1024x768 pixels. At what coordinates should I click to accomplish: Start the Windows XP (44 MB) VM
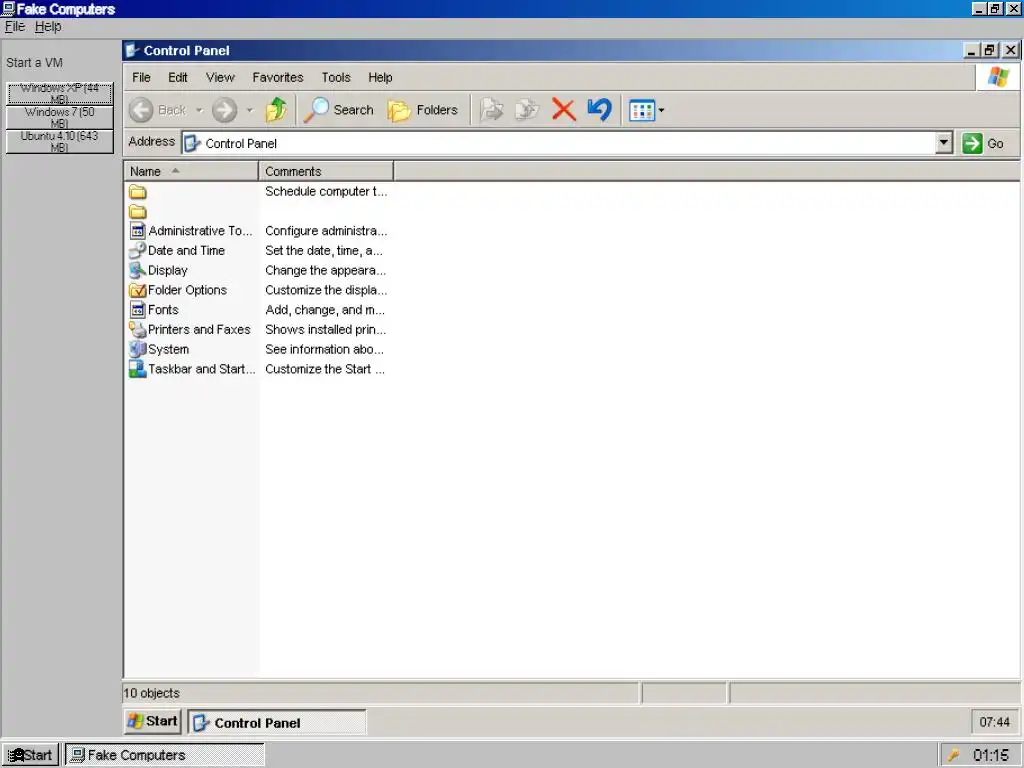click(x=59, y=93)
